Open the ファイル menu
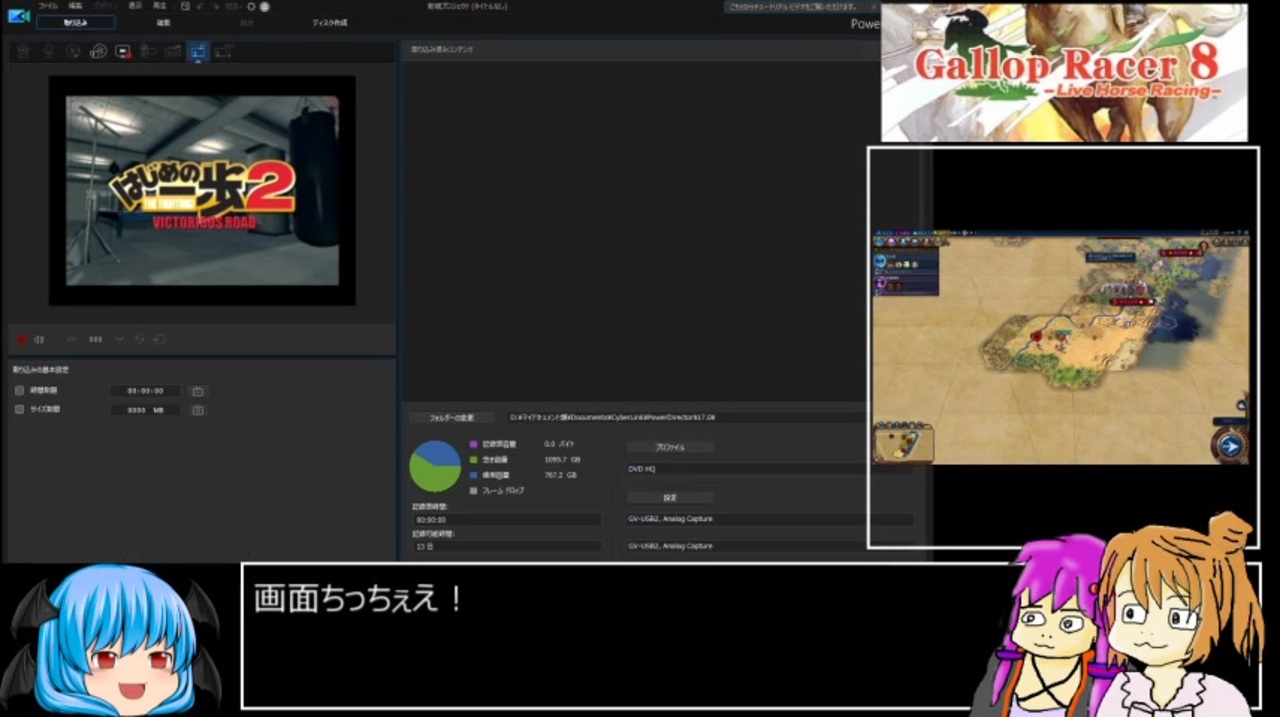This screenshot has width=1280, height=717. pos(48,6)
